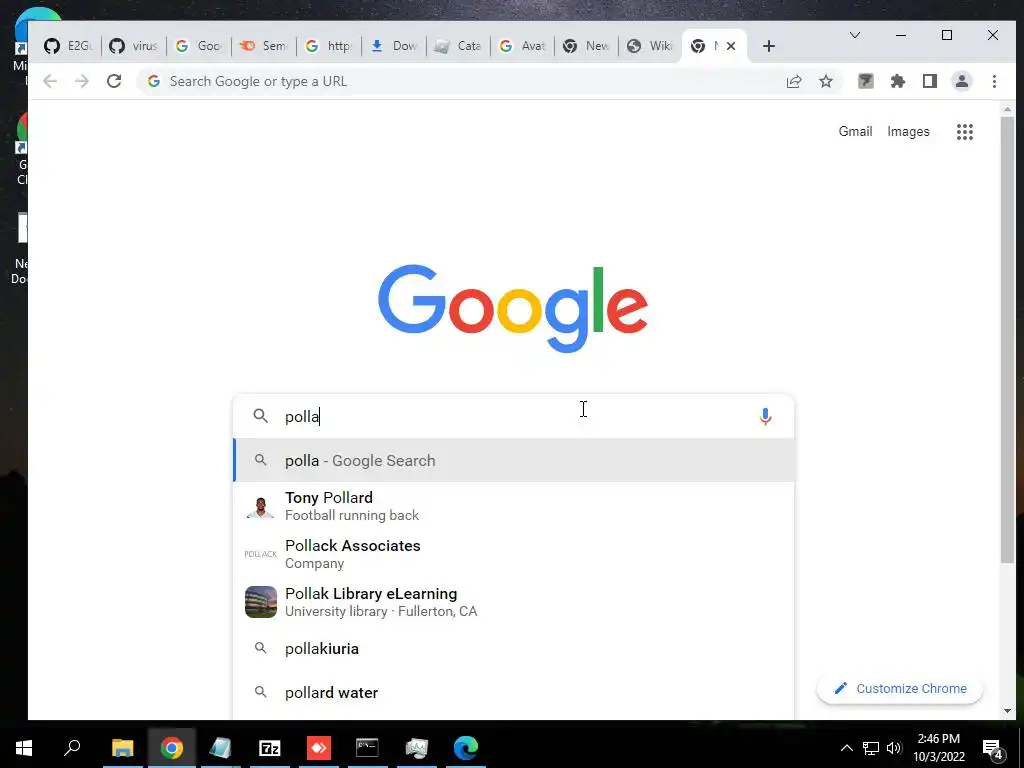Click the scrollbar down arrow

pos(1007,711)
